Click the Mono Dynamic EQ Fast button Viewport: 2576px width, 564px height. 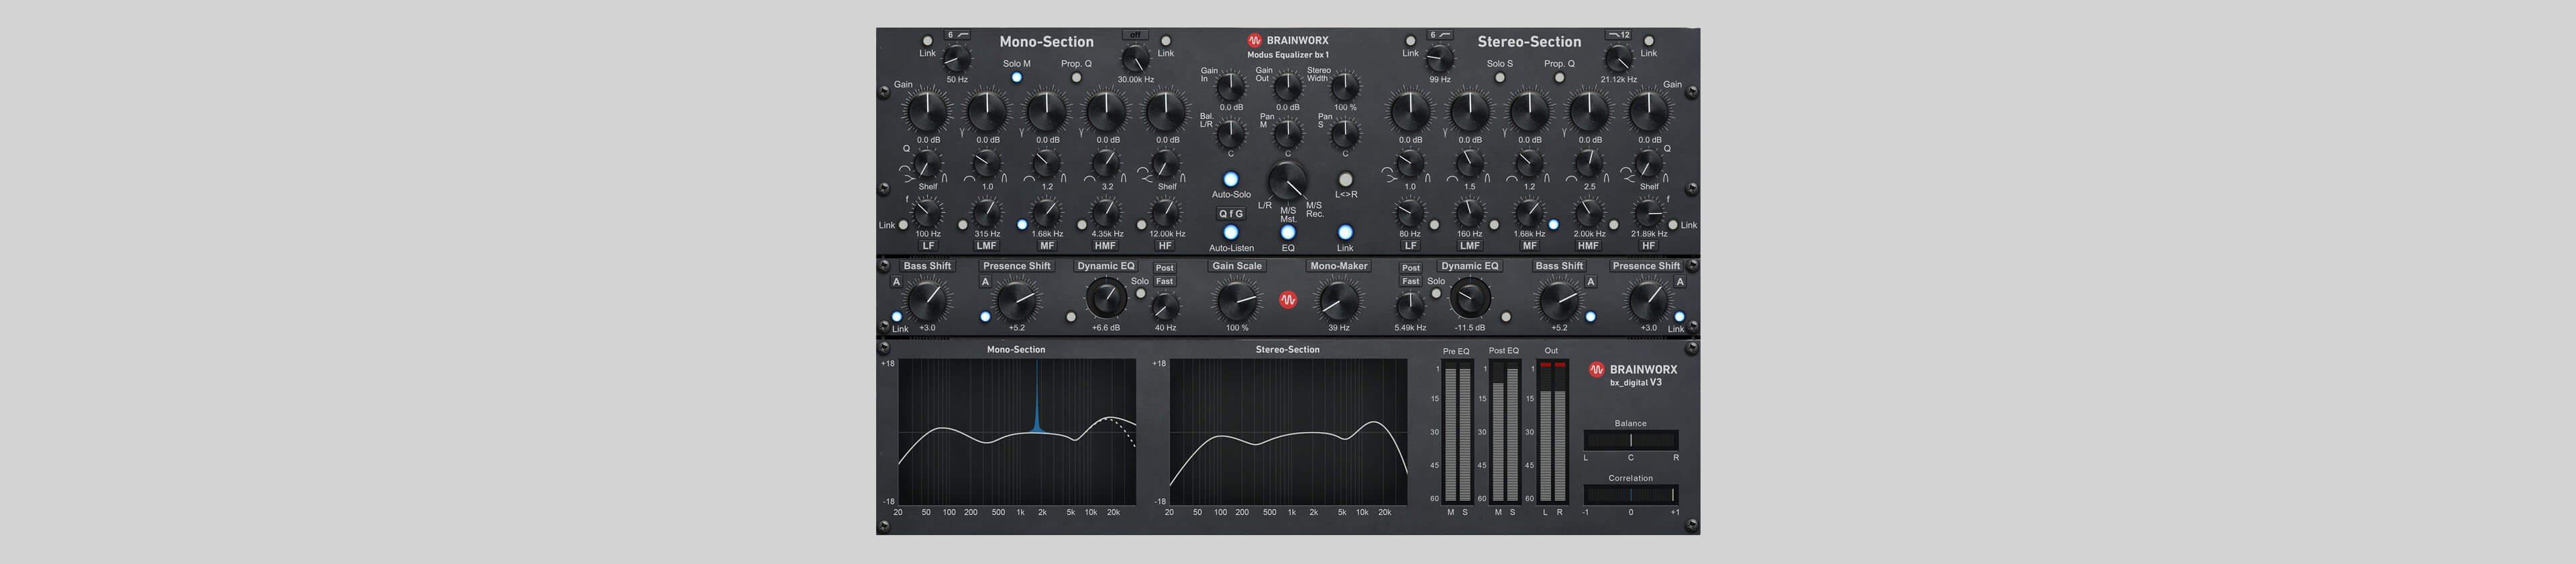(x=1165, y=282)
